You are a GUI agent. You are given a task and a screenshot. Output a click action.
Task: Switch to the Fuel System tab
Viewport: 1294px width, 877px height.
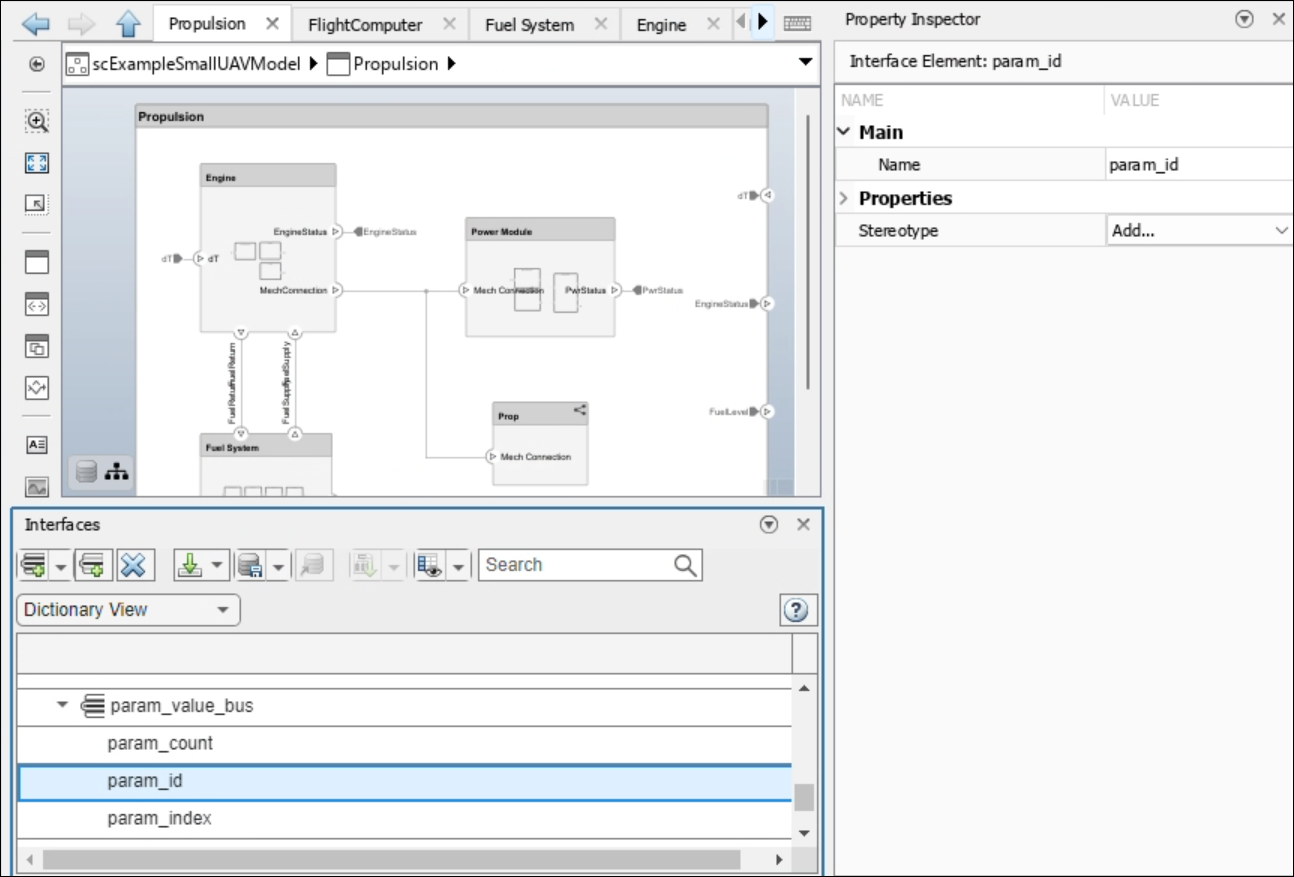529,24
